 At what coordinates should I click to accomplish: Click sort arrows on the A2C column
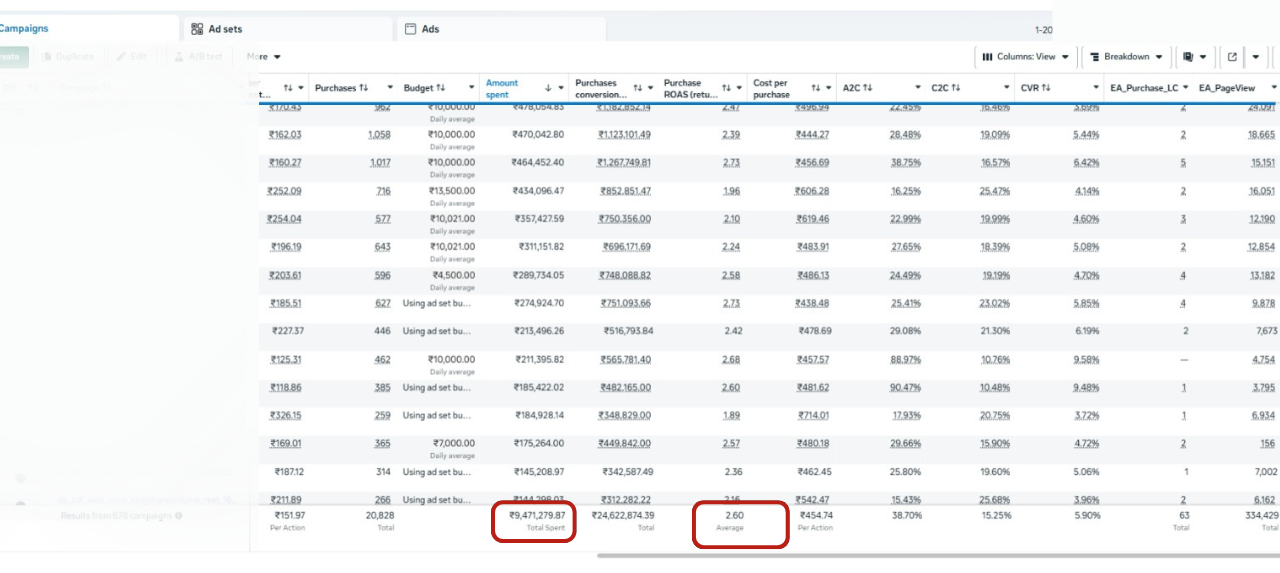click(x=867, y=88)
